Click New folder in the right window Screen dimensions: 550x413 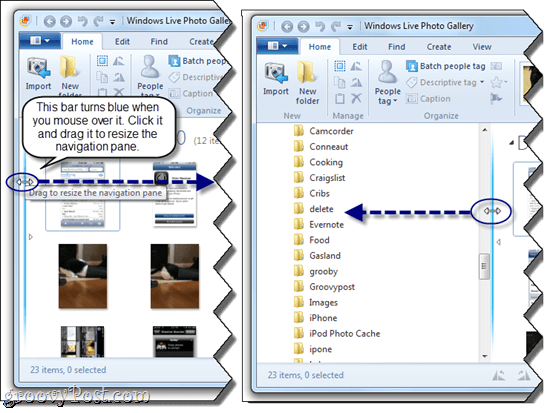tap(307, 83)
